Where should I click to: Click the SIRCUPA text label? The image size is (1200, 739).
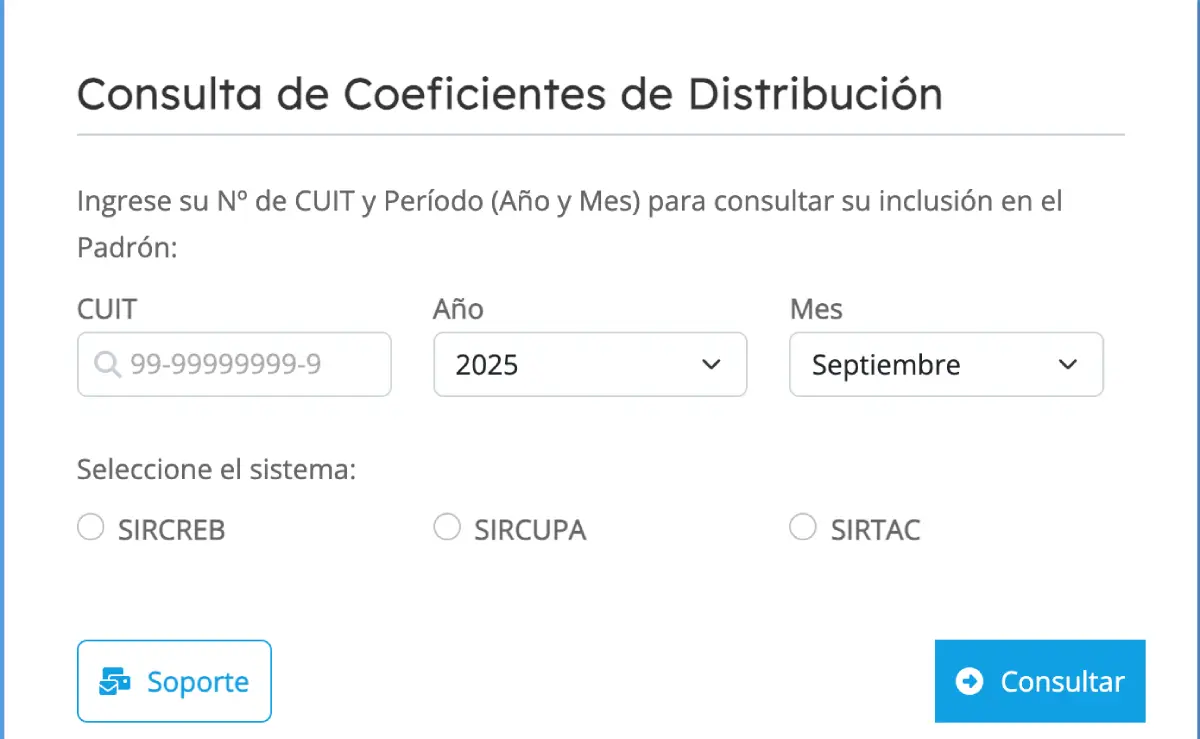click(530, 529)
